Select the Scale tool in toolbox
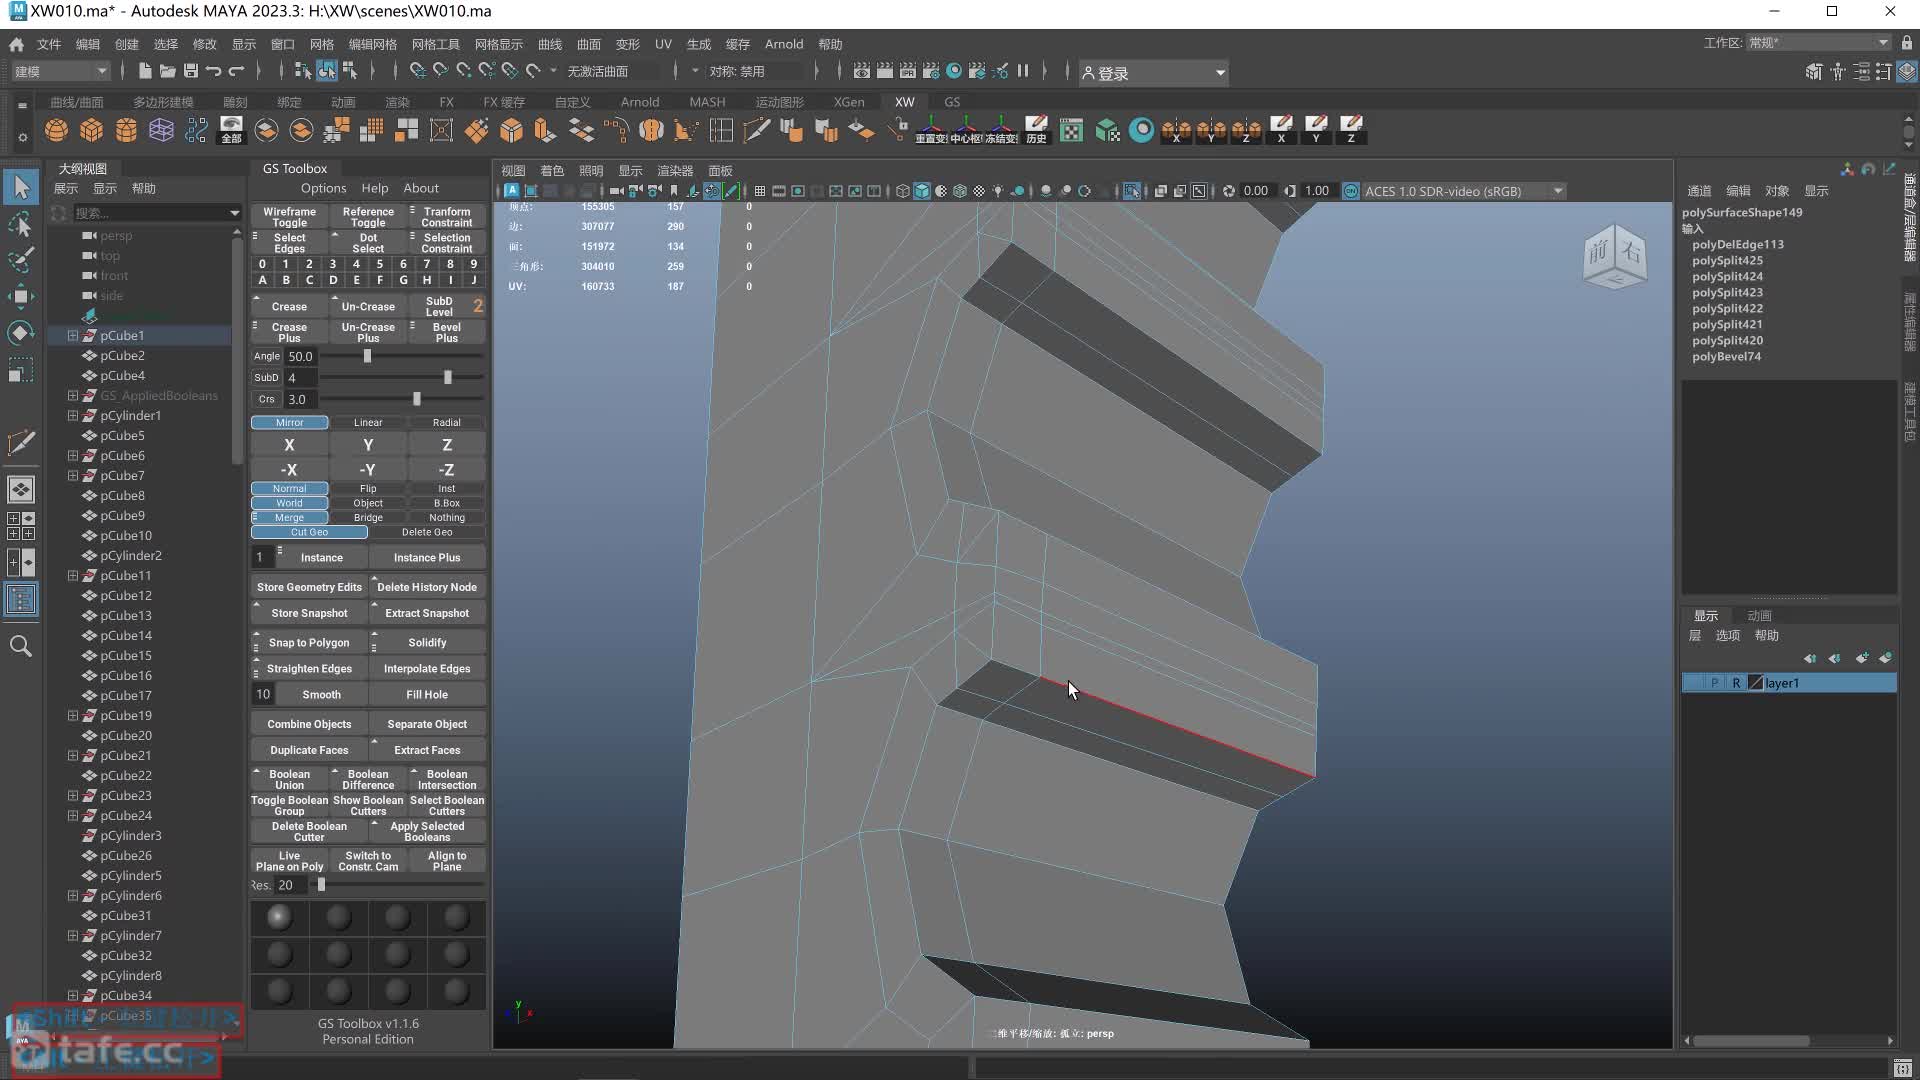Screen dimensions: 1920x1080 (21, 370)
